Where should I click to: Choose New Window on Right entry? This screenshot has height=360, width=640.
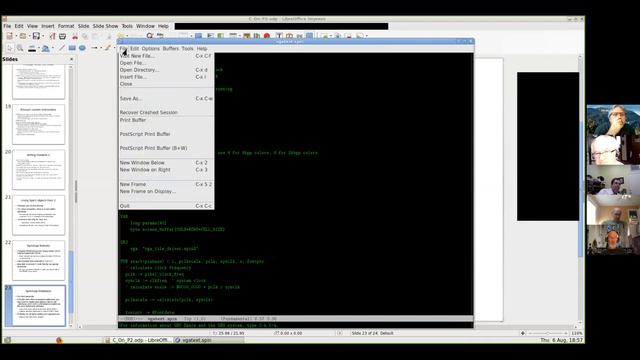166,169
